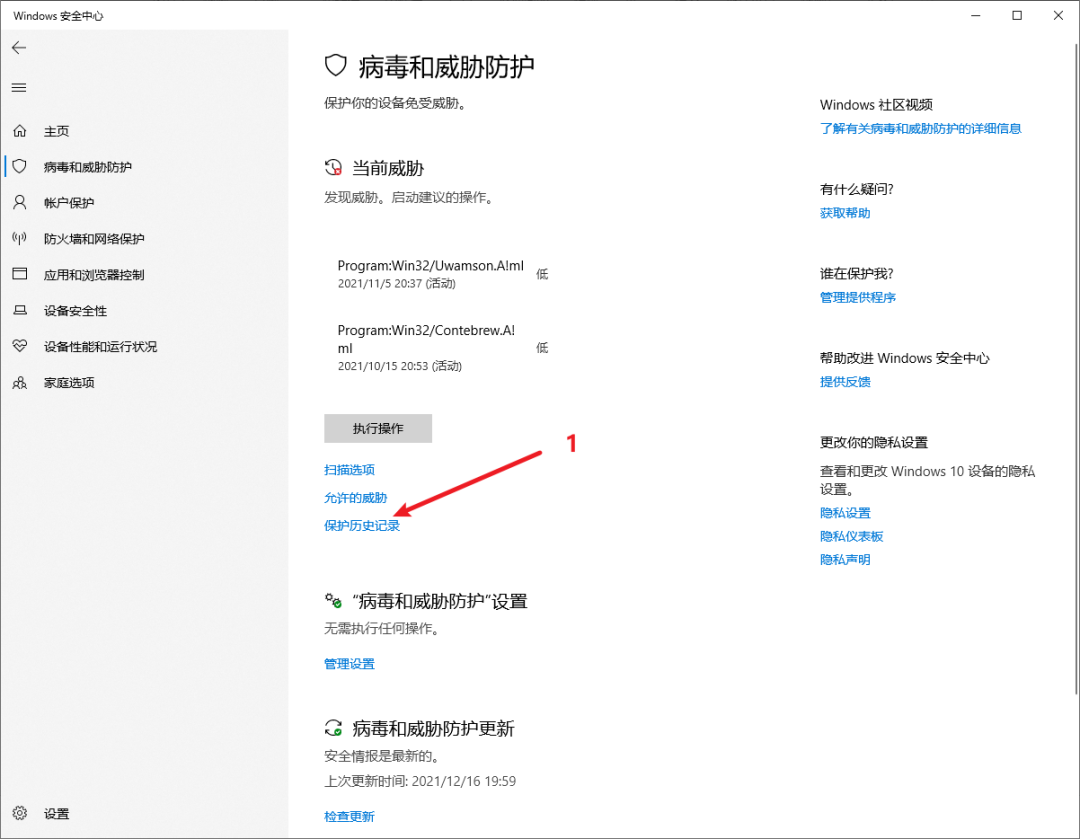Open 管理设置 under 病毒和威胁防护 设置
The height and width of the screenshot is (839, 1080).
[349, 663]
